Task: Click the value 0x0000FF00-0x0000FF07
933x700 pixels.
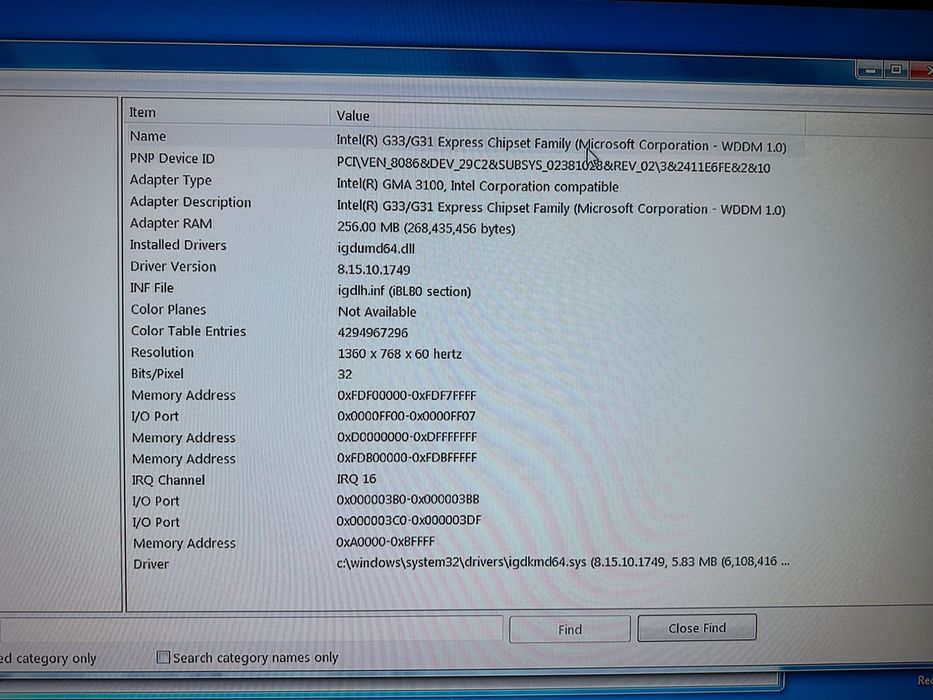Action: click(x=406, y=416)
